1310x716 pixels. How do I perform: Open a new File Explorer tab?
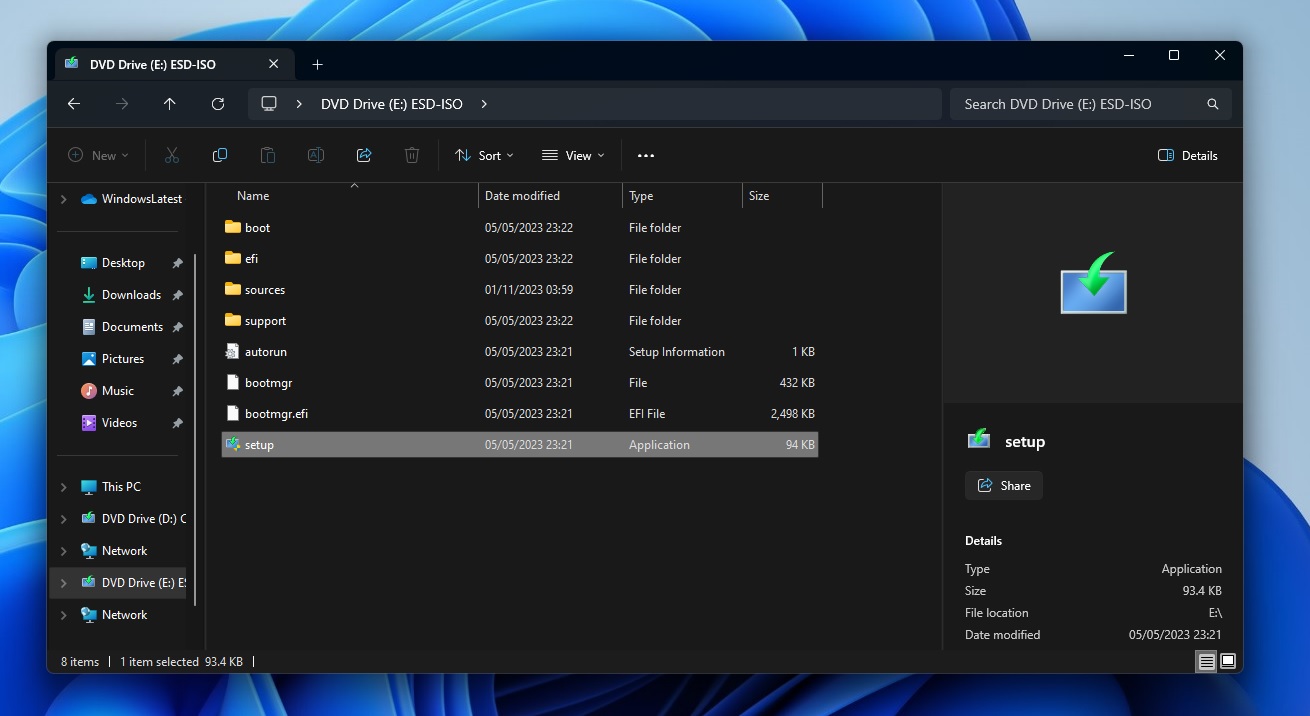[x=317, y=64]
